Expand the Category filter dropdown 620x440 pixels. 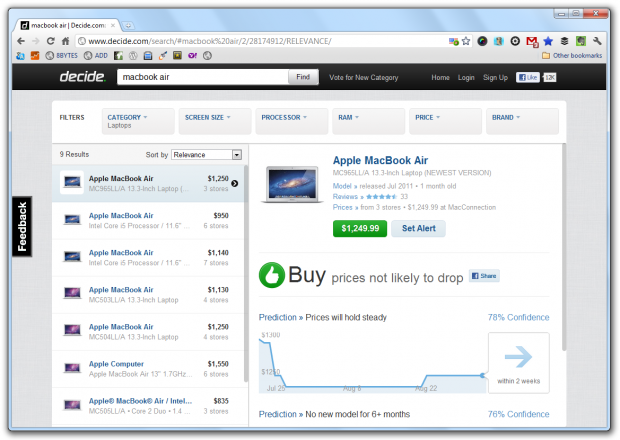(138, 121)
